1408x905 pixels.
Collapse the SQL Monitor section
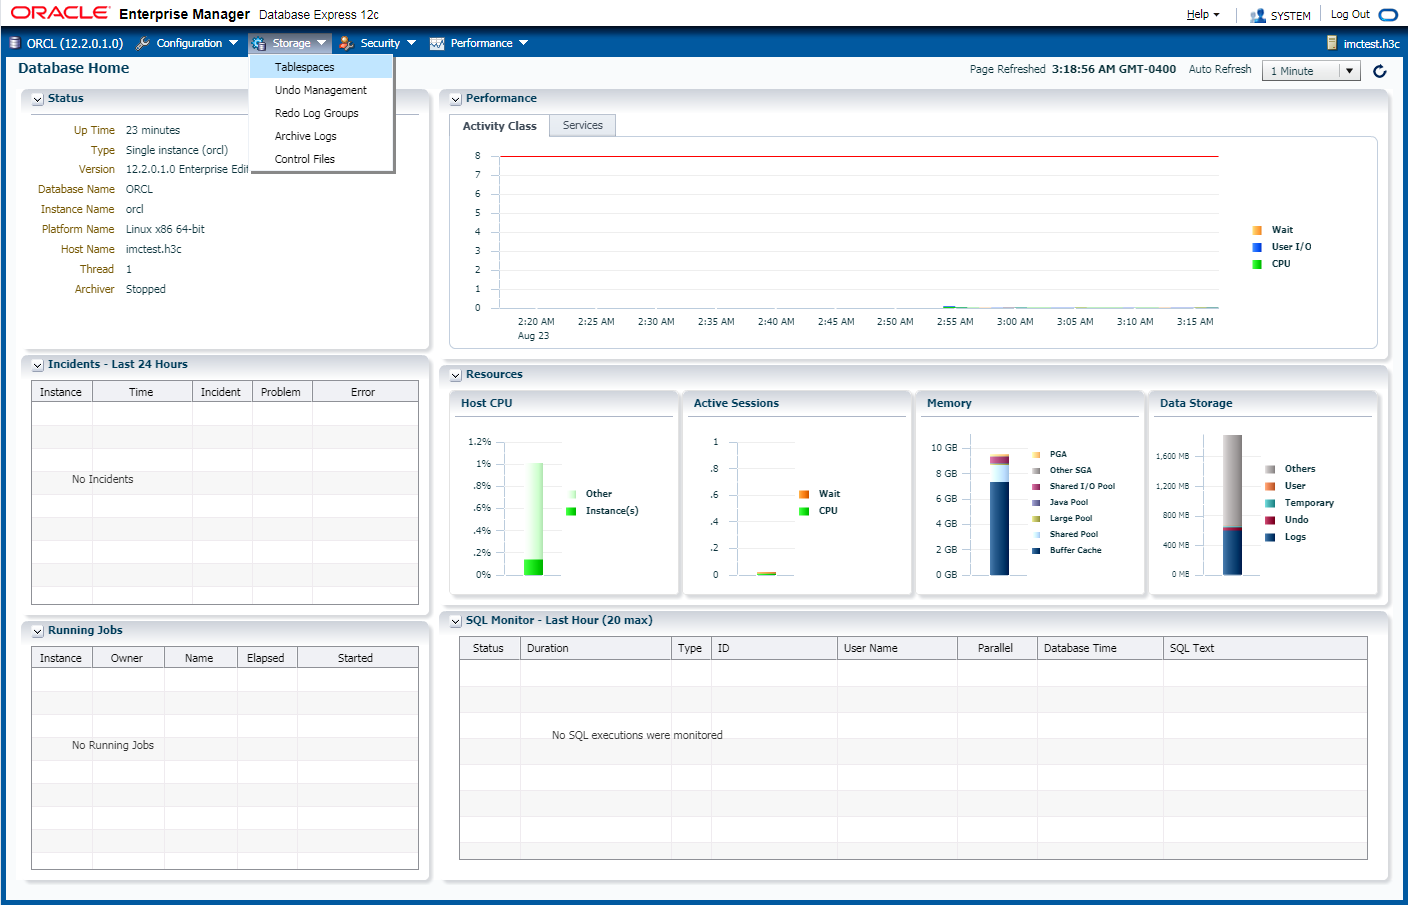[x=456, y=621]
